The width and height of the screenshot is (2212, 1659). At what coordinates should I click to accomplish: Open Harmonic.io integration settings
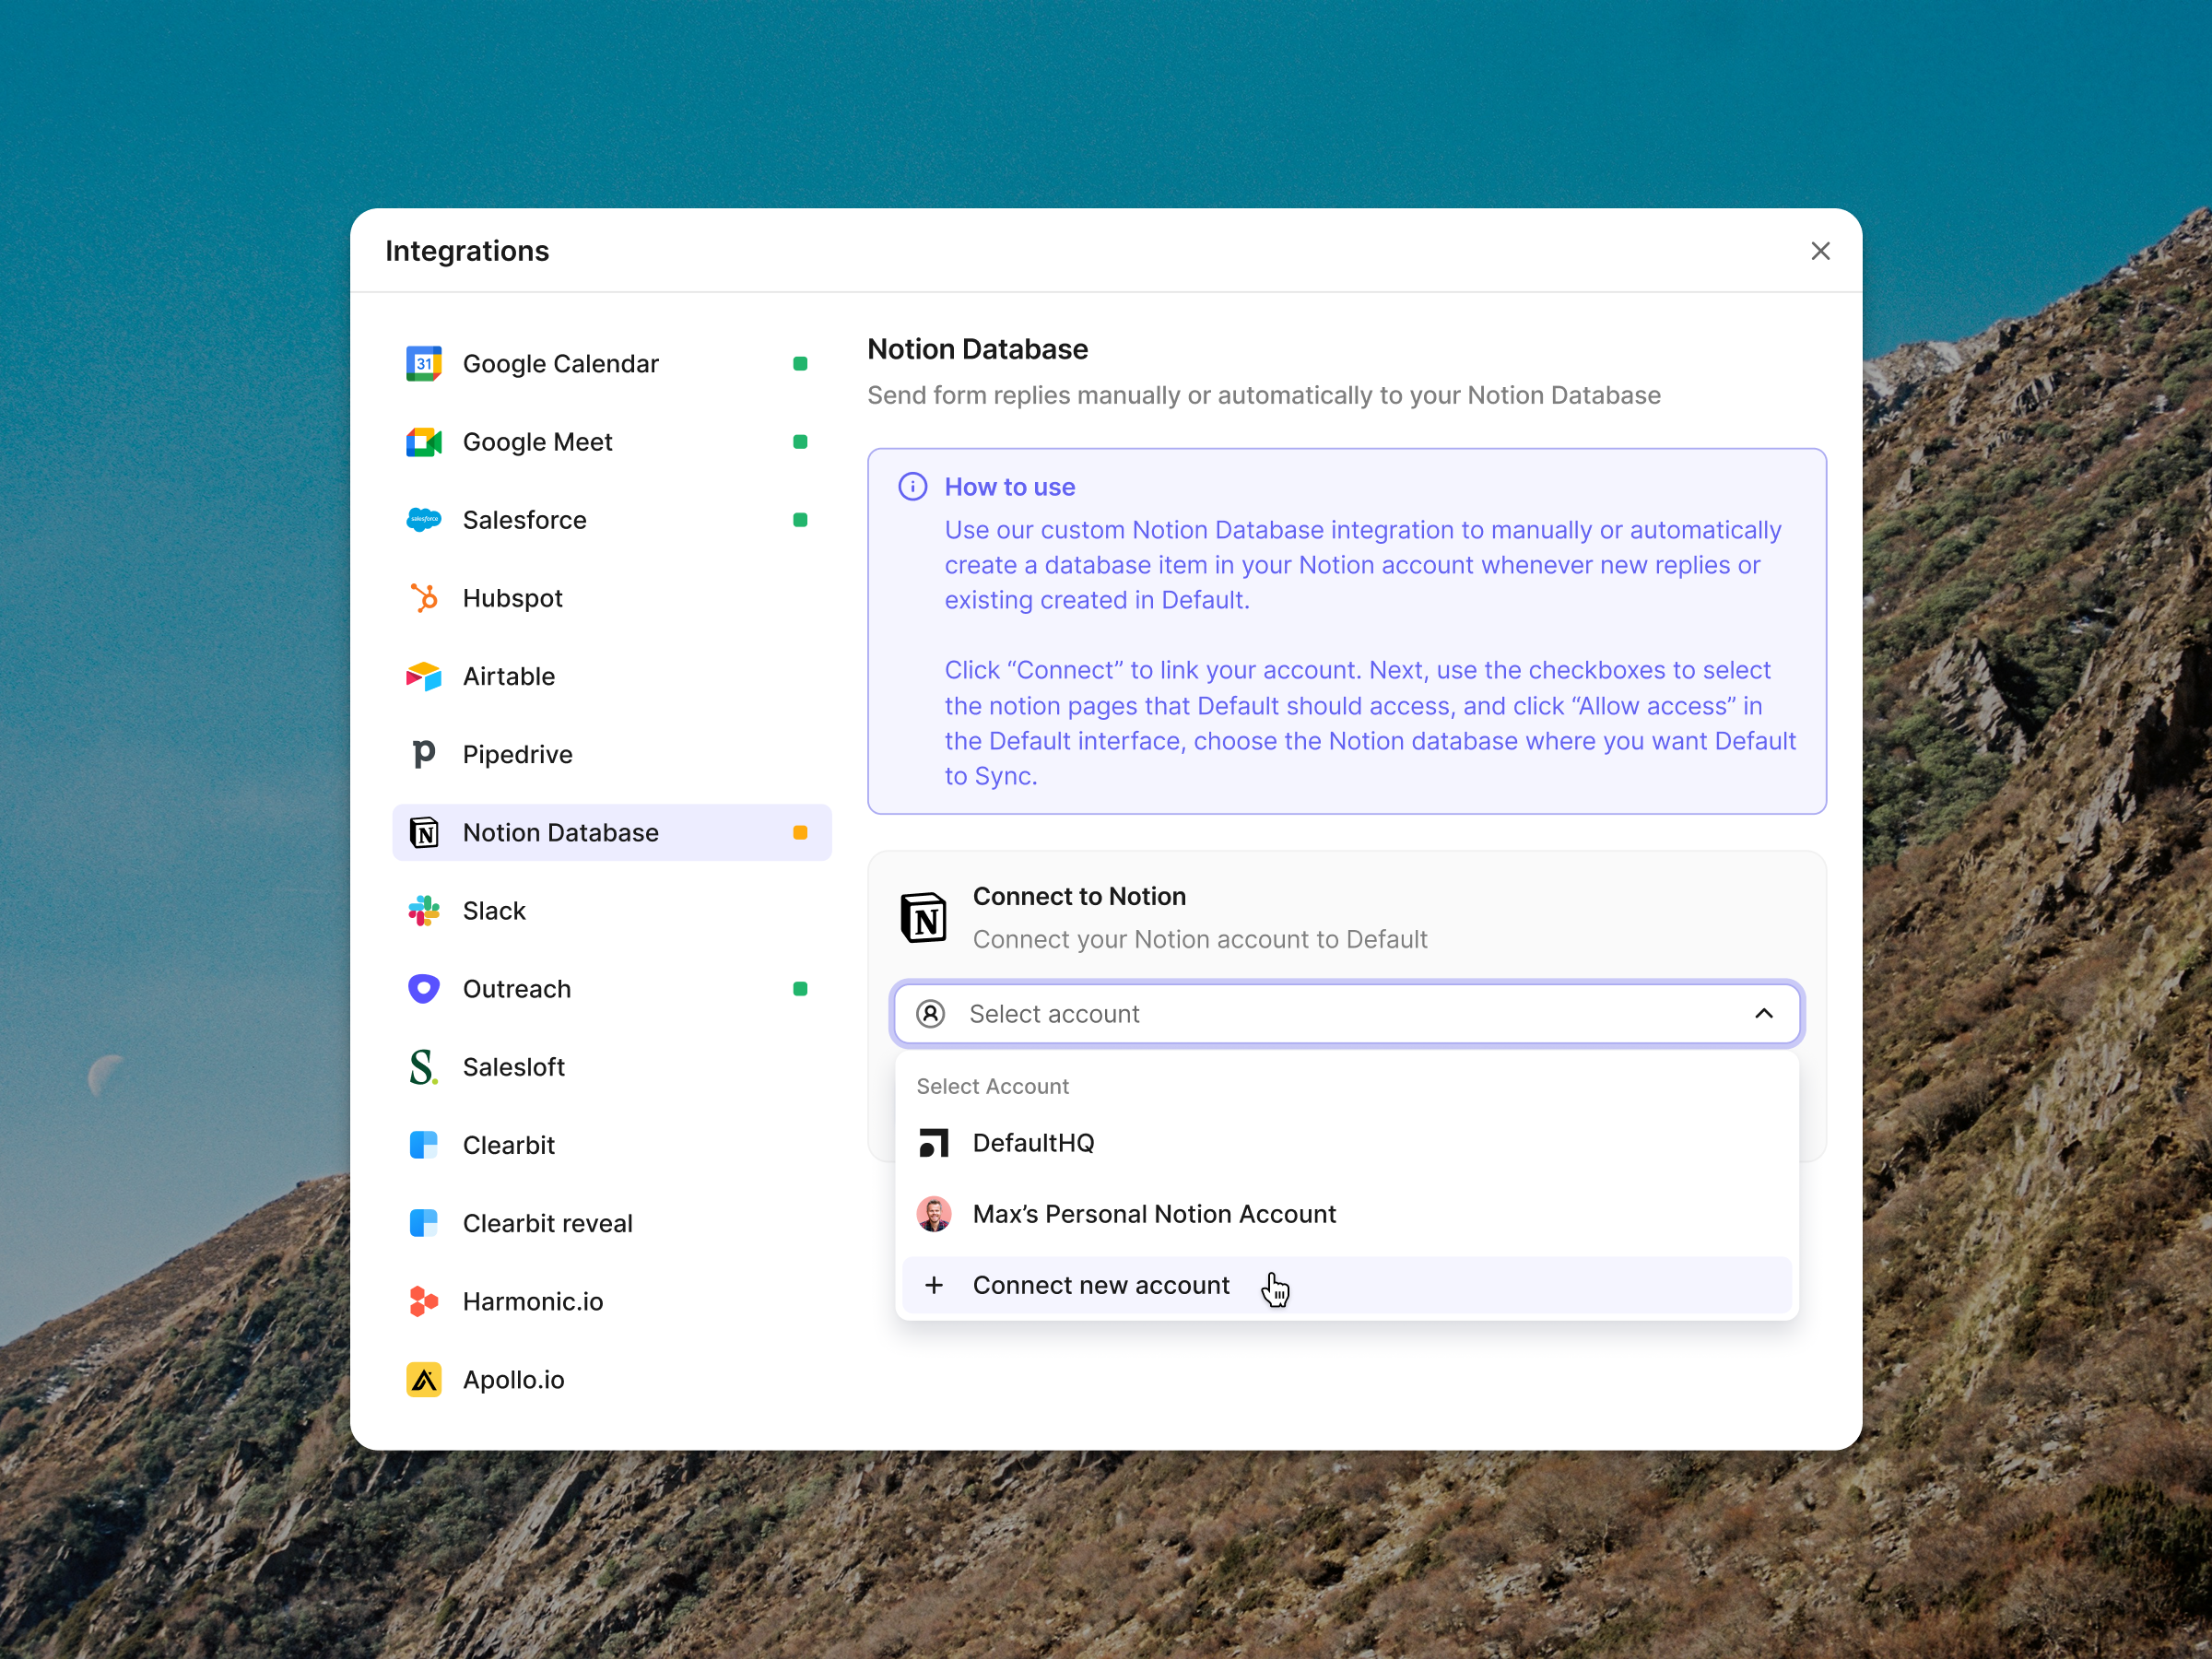point(532,1301)
